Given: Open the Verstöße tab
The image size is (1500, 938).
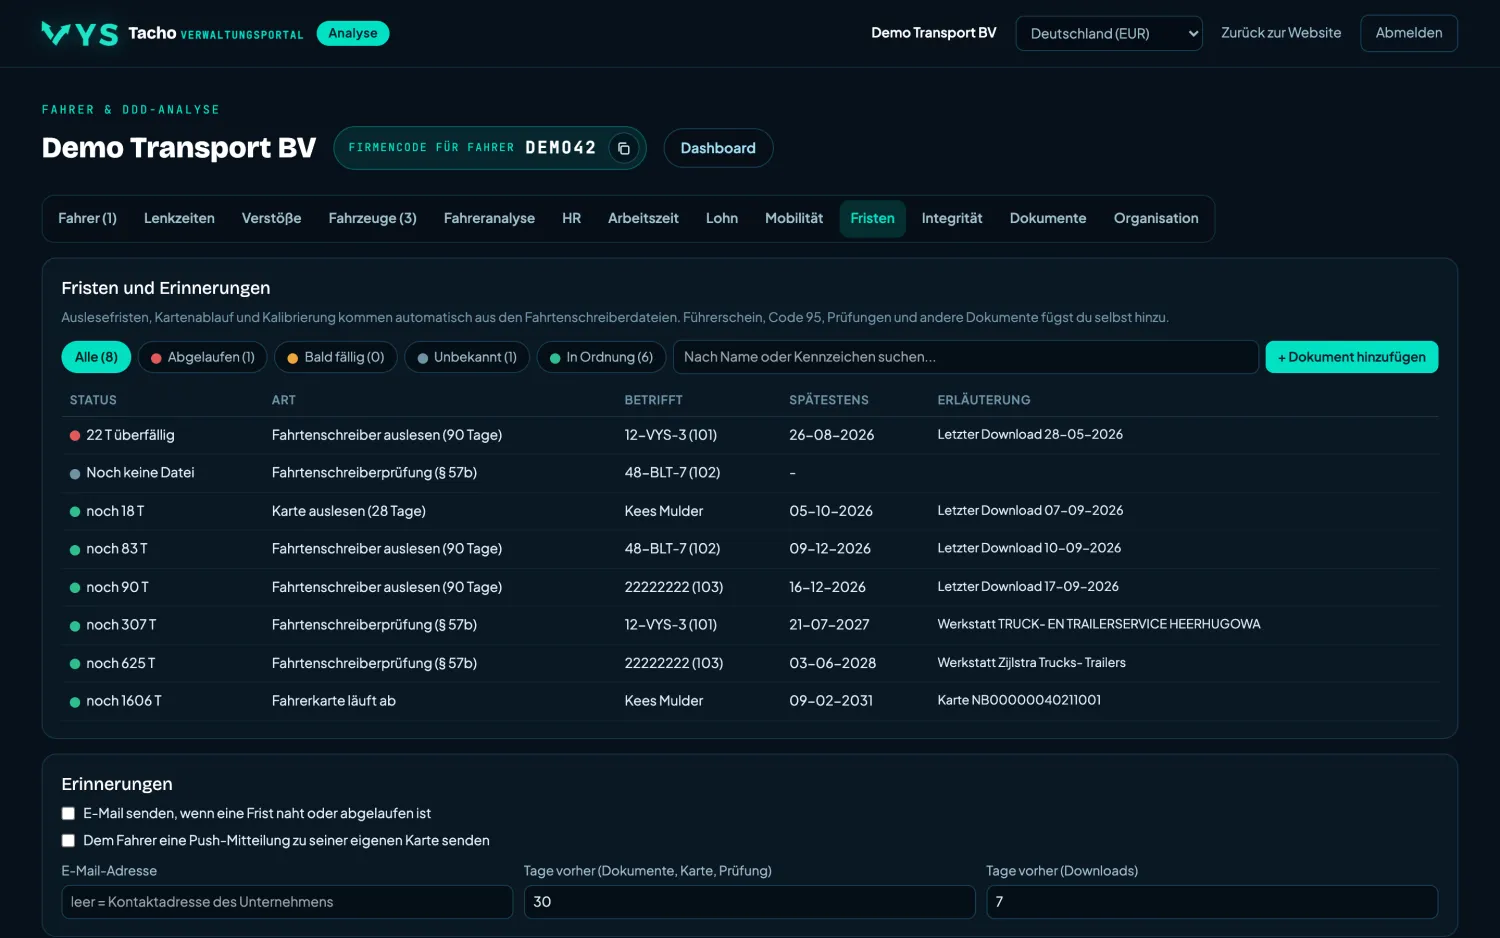Looking at the screenshot, I should click(x=271, y=218).
